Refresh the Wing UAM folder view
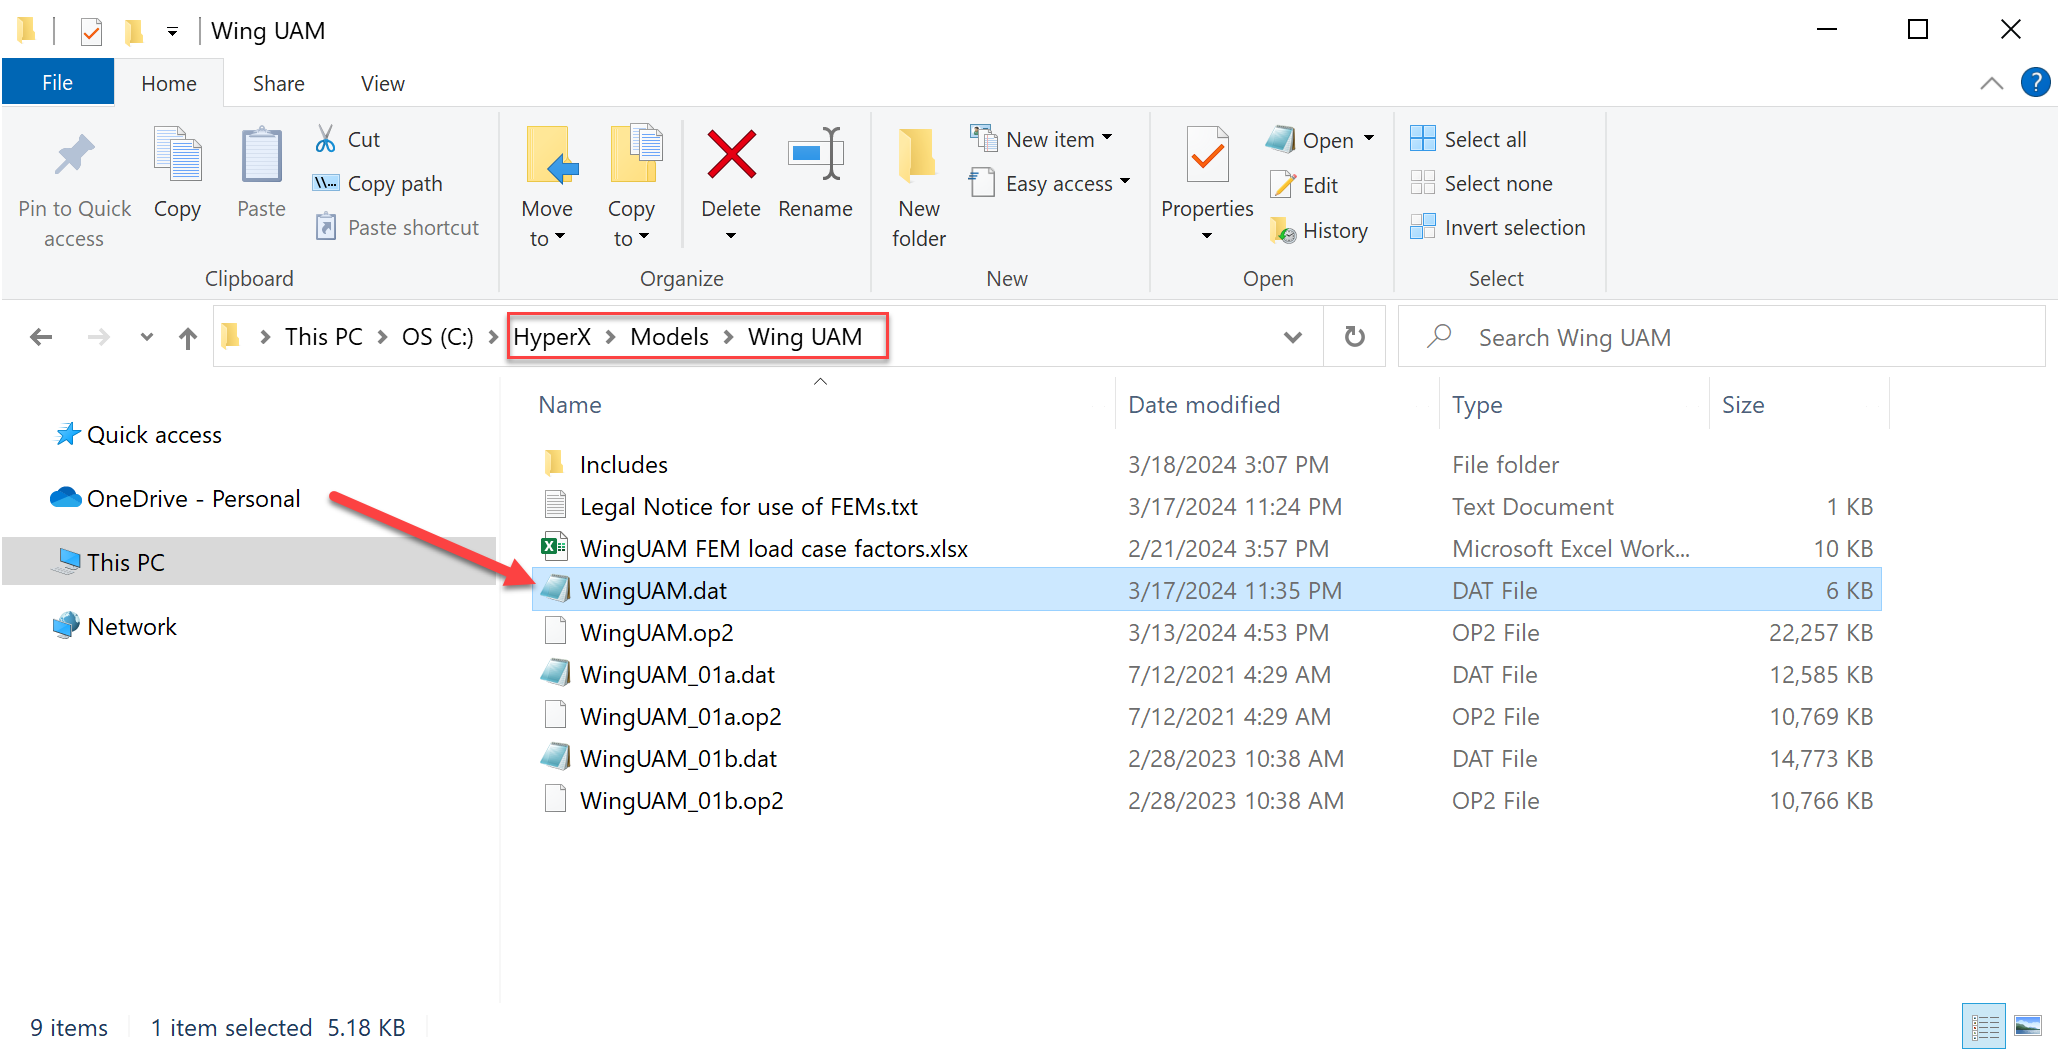The height and width of the screenshot is (1051, 2060). [1355, 337]
